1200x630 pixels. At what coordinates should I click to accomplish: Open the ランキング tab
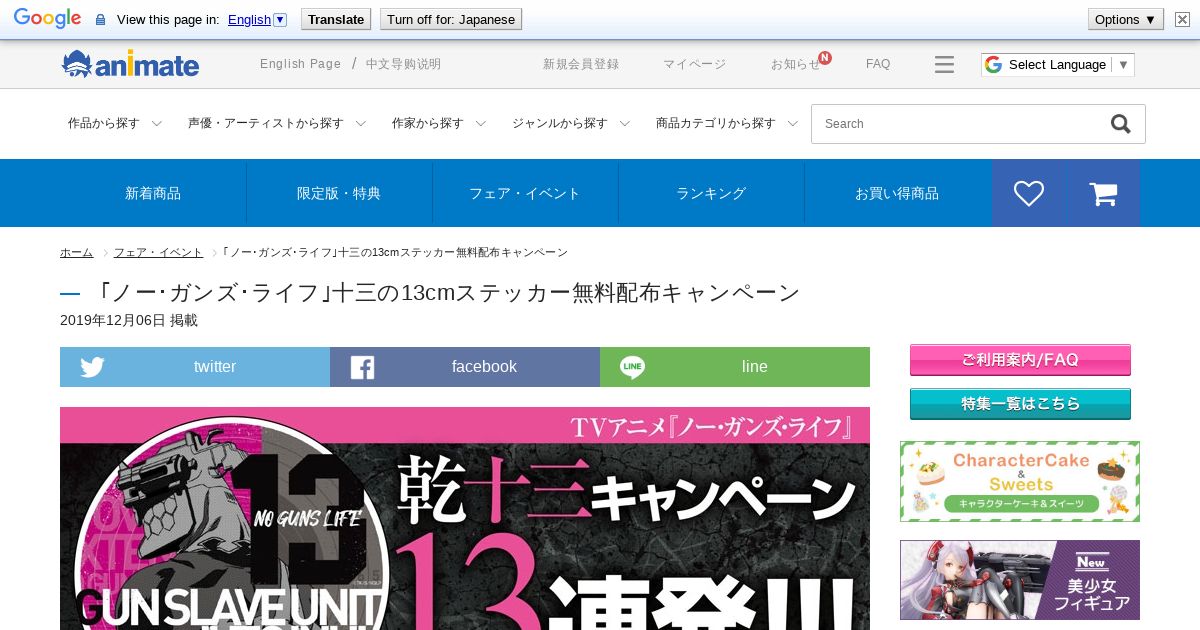coord(711,193)
